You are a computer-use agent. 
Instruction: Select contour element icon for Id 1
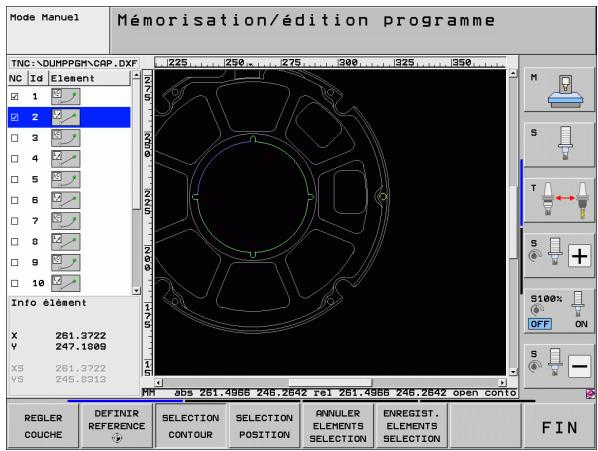pyautogui.click(x=66, y=96)
